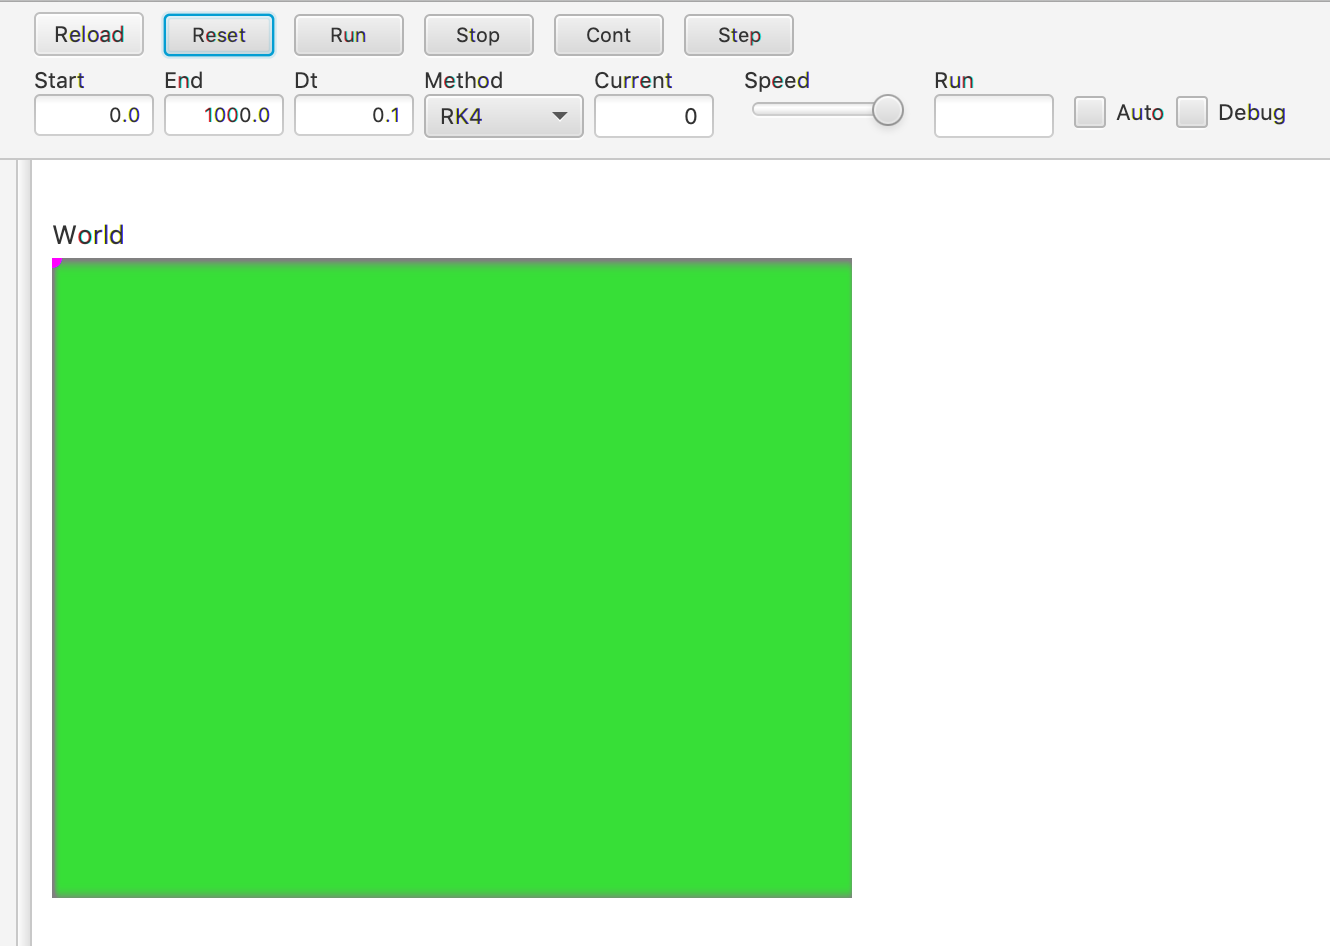Image resolution: width=1330 pixels, height=946 pixels.
Task: Advance one step with Step button
Action: click(739, 35)
